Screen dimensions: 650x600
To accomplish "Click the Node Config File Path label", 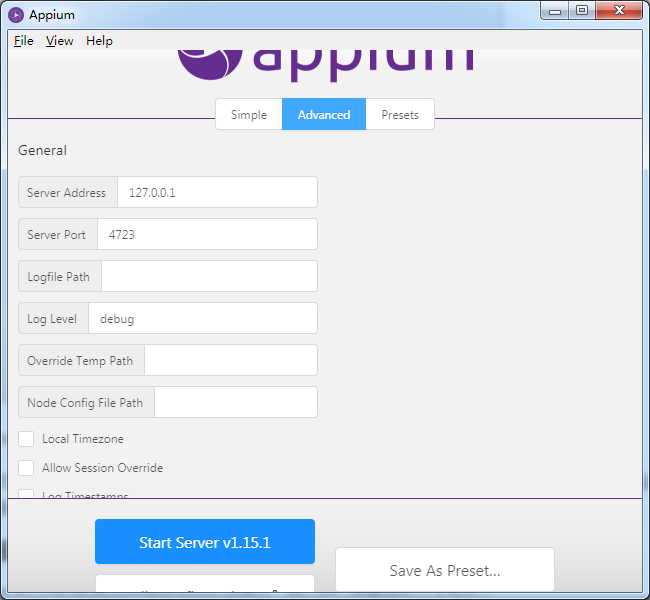I will (85, 403).
